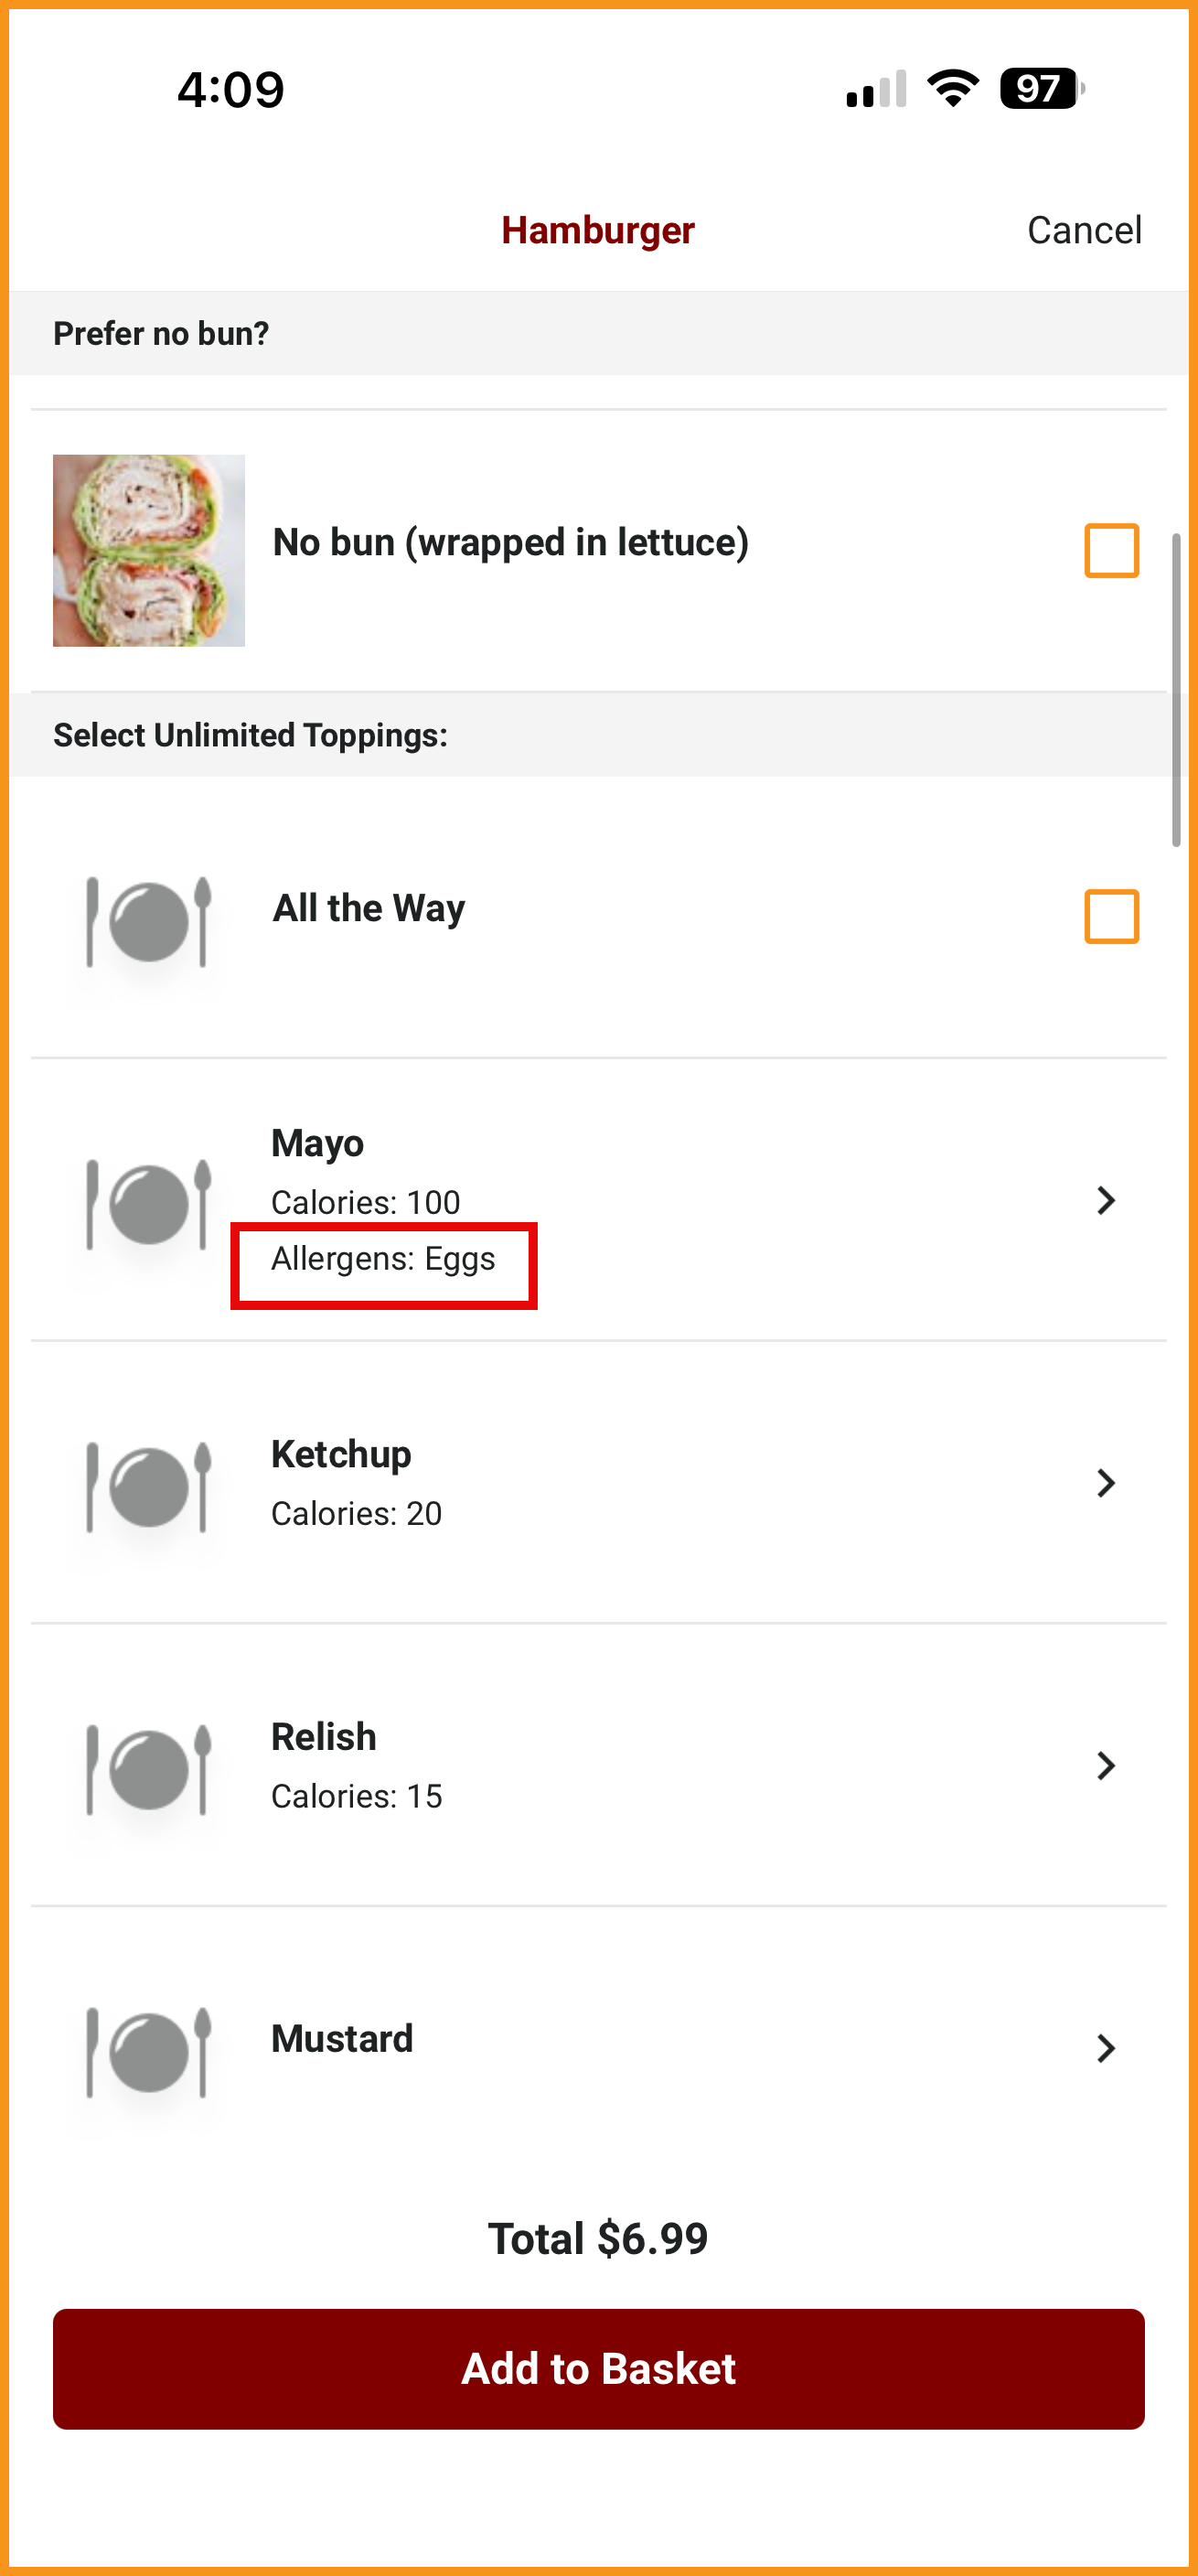Cancel the Hamburger customization

pyautogui.click(x=1084, y=230)
